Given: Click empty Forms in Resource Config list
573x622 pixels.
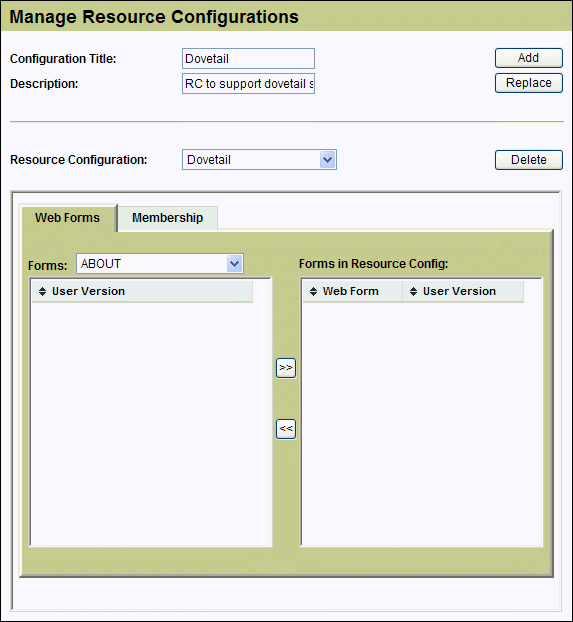Looking at the screenshot, I should [421, 424].
